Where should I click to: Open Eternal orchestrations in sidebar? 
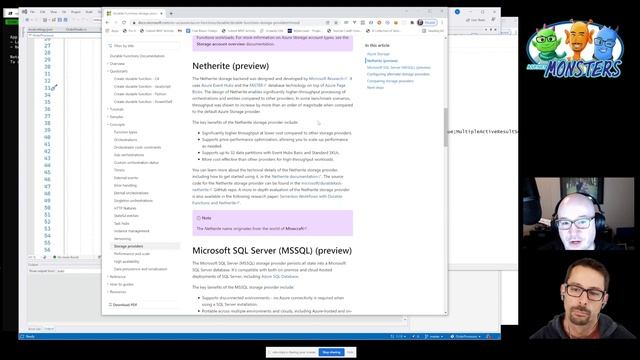point(131,193)
